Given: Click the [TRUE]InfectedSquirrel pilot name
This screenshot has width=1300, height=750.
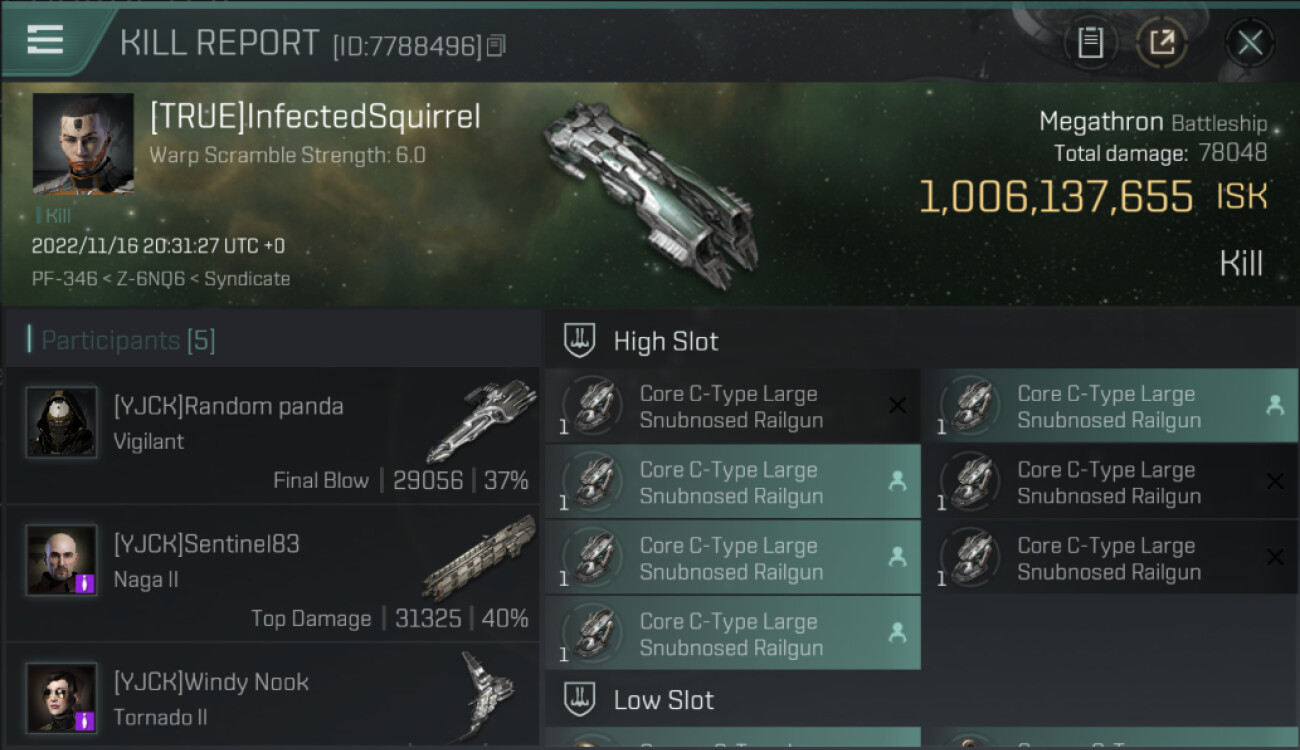Looking at the screenshot, I should (x=315, y=117).
